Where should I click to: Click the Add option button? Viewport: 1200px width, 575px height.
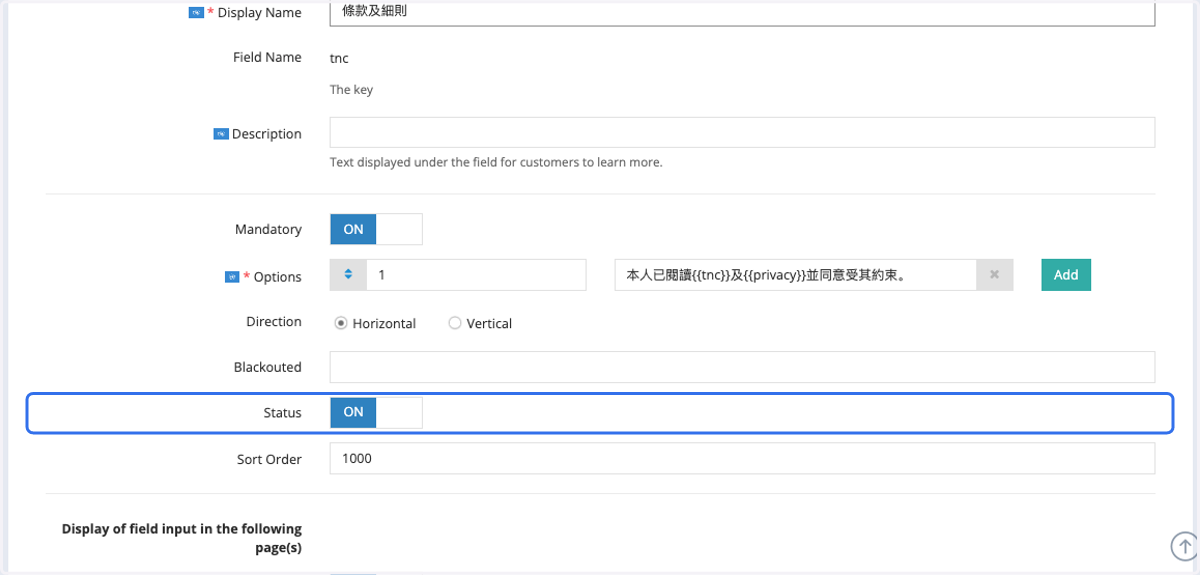(x=1066, y=275)
